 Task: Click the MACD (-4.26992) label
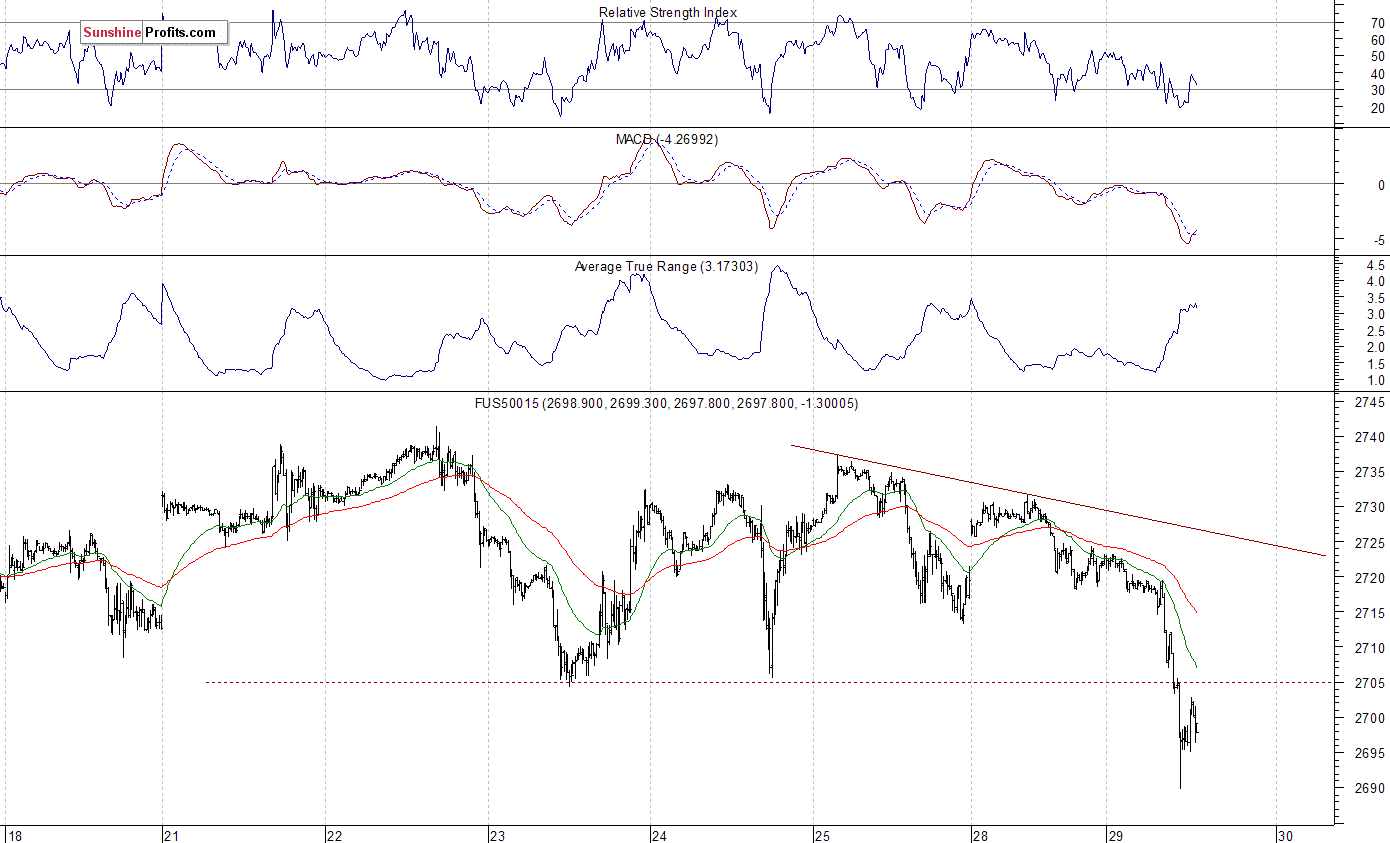tap(666, 139)
